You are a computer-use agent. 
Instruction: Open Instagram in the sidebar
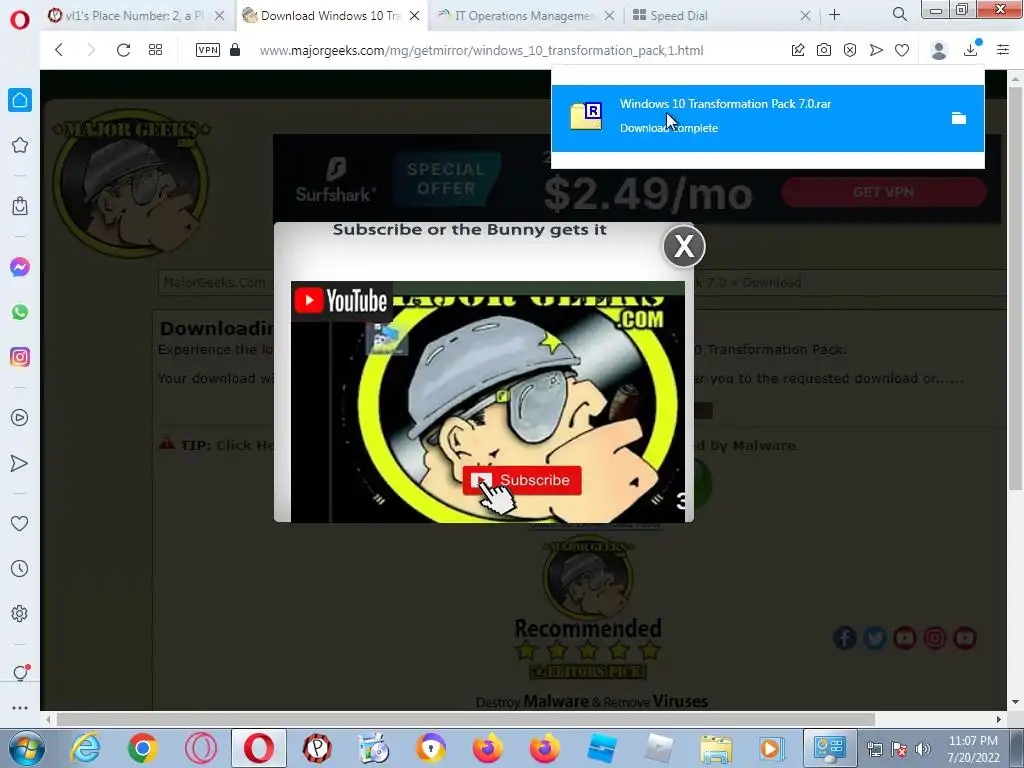20,357
